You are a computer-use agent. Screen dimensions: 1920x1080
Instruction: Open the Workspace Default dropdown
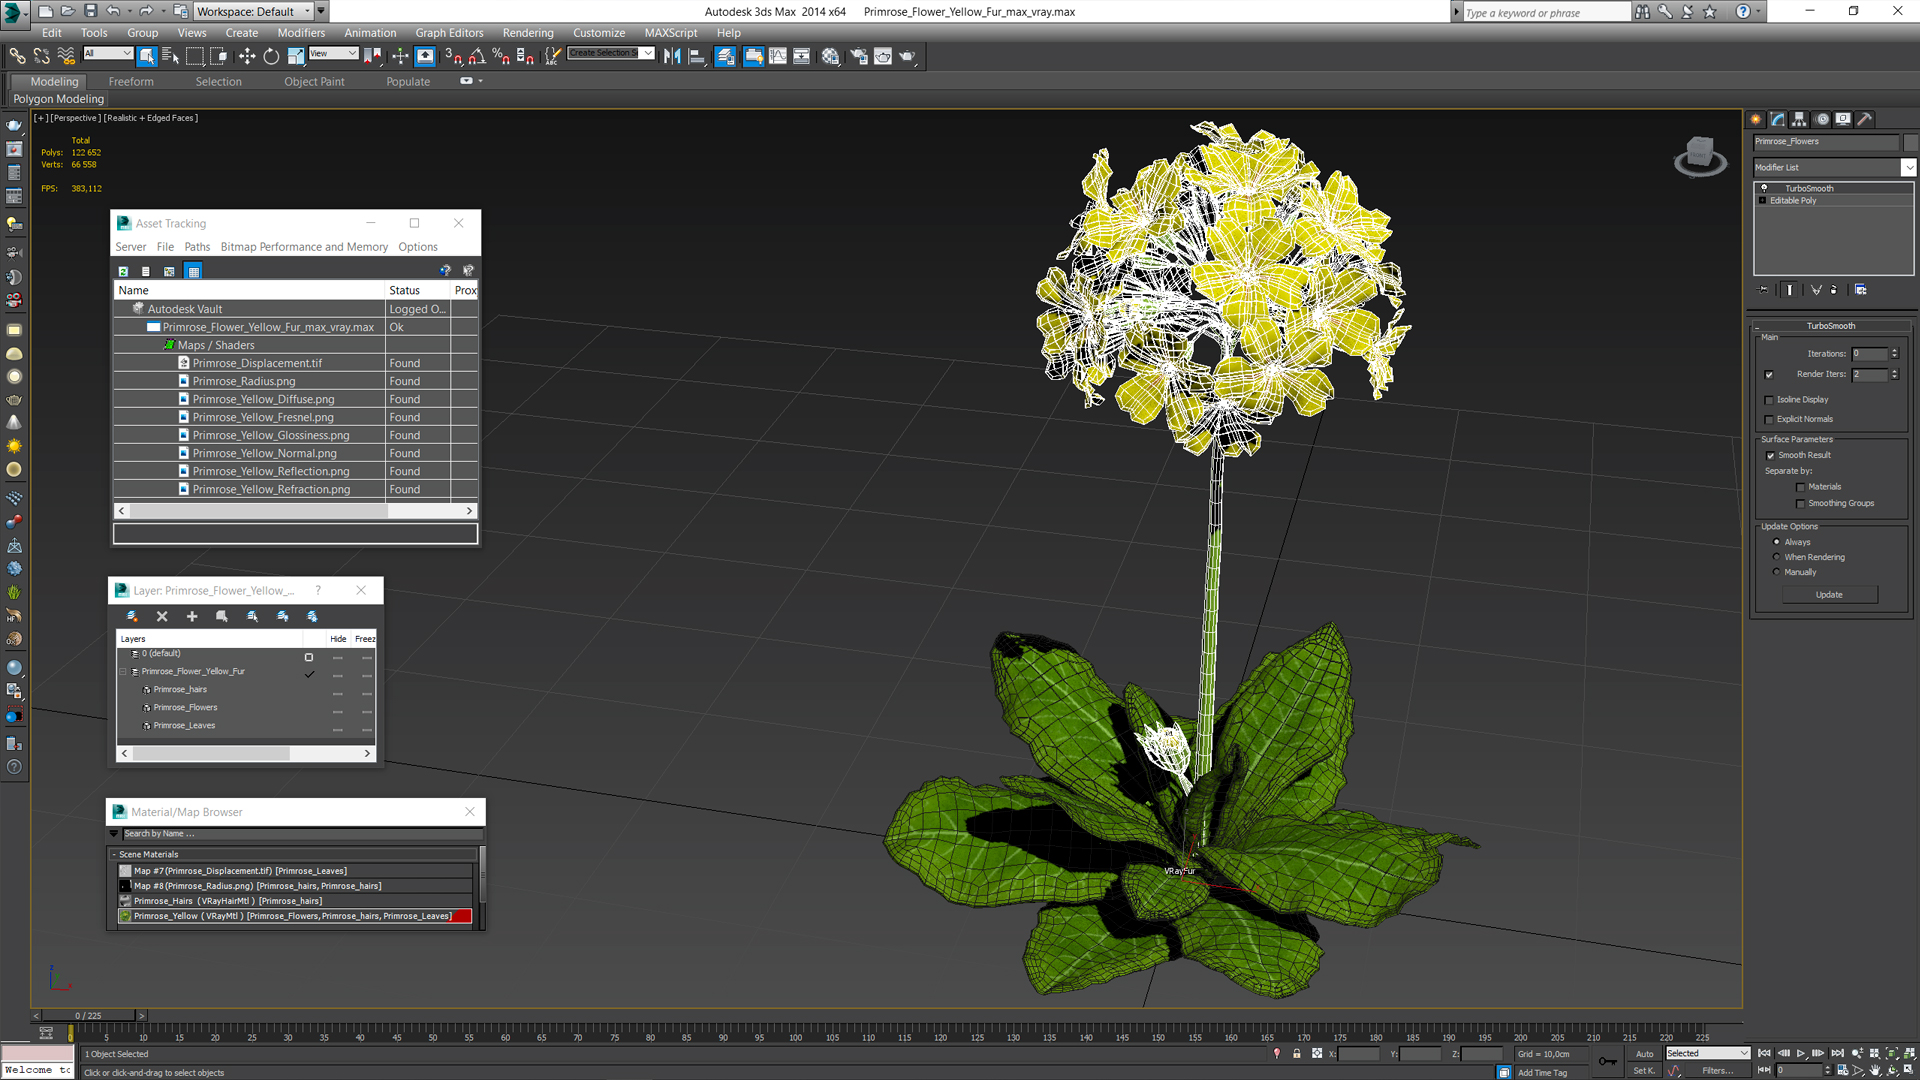coord(255,12)
